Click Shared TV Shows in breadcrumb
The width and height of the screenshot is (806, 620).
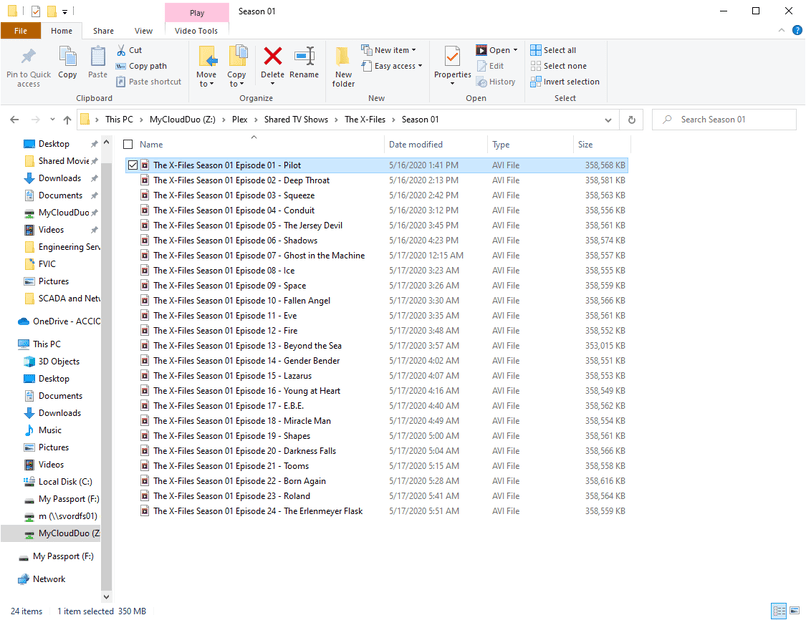pyautogui.click(x=296, y=120)
